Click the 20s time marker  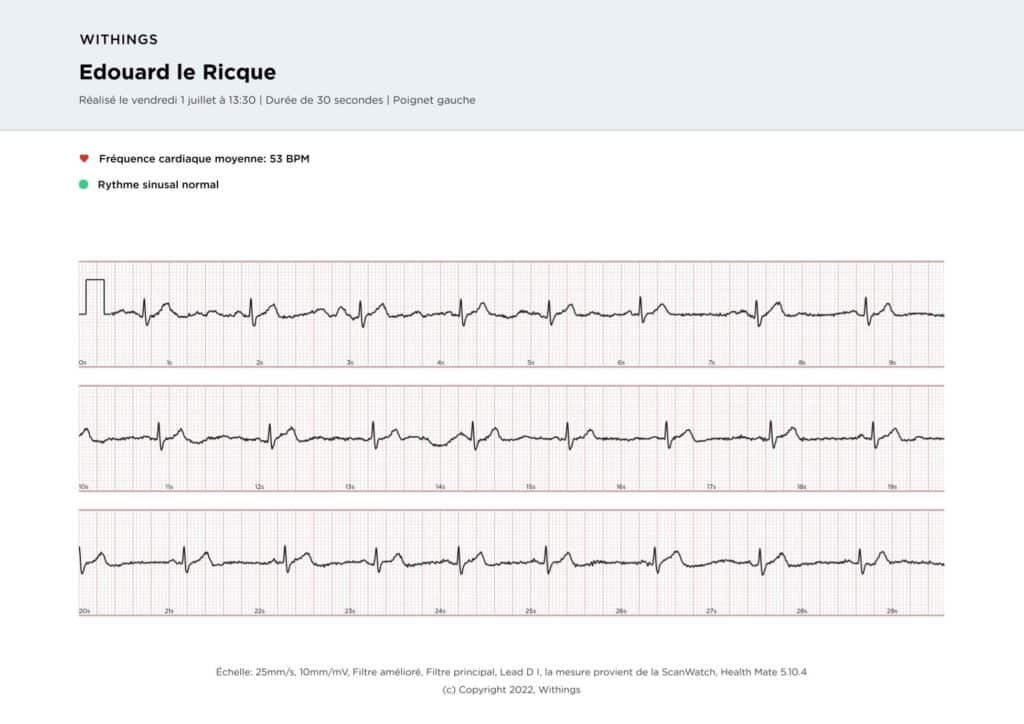point(84,611)
